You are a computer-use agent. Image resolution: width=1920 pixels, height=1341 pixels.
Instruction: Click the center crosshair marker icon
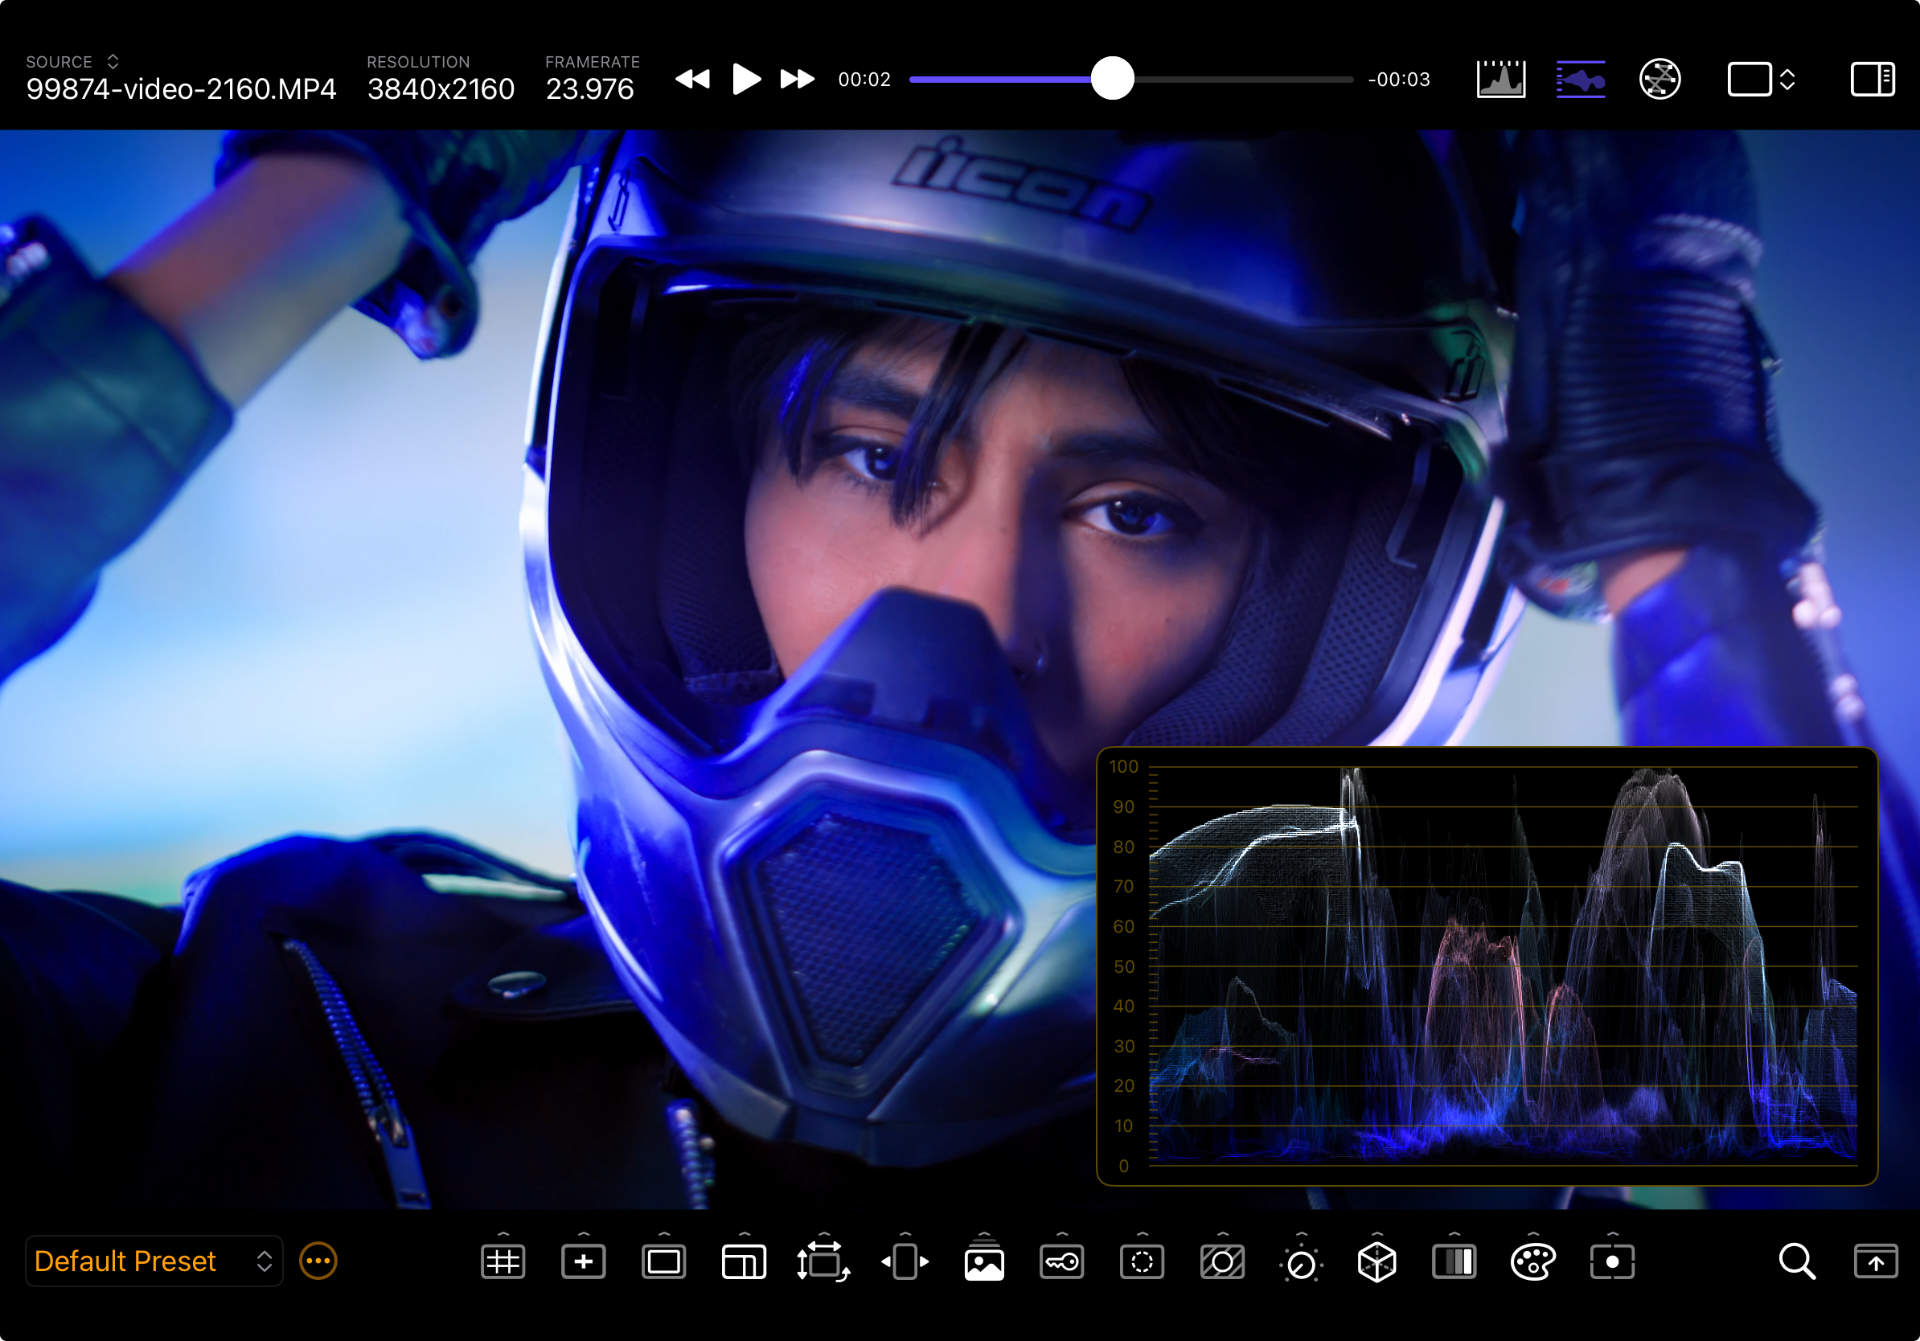pyautogui.click(x=583, y=1262)
